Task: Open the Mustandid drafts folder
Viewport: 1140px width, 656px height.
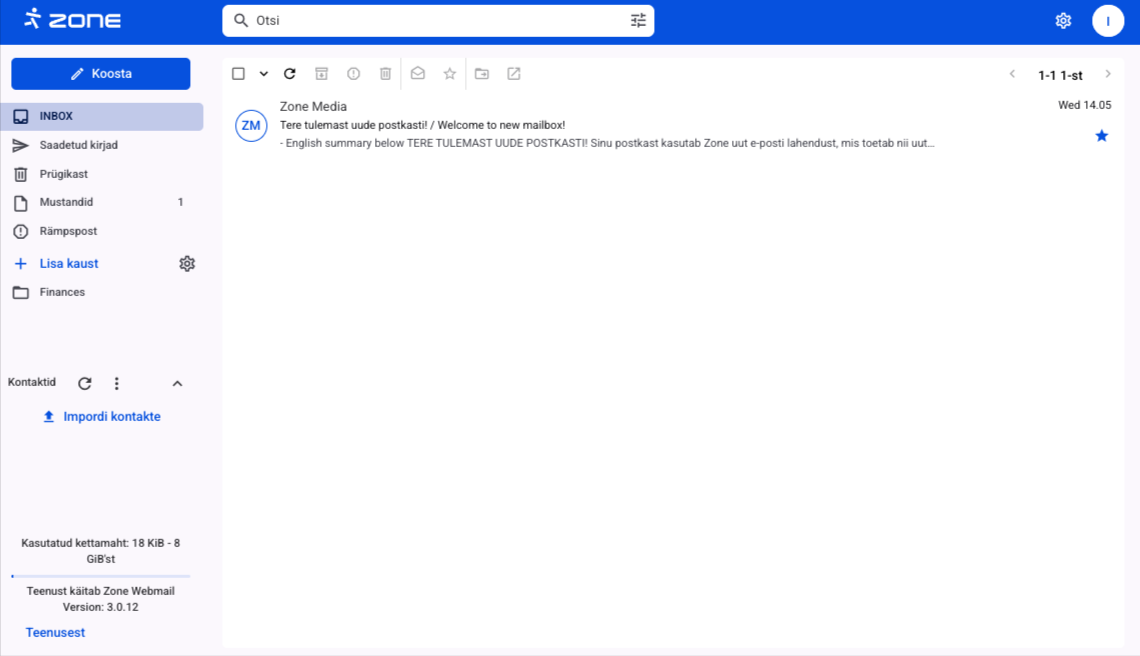Action: coord(66,202)
